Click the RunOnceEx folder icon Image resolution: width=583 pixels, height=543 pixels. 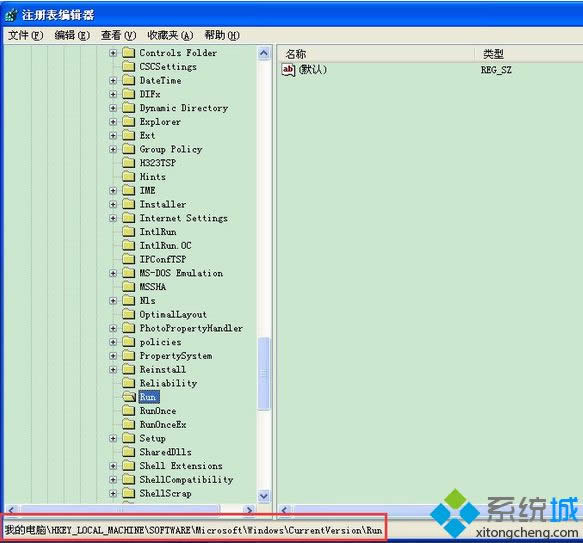pyautogui.click(x=129, y=424)
